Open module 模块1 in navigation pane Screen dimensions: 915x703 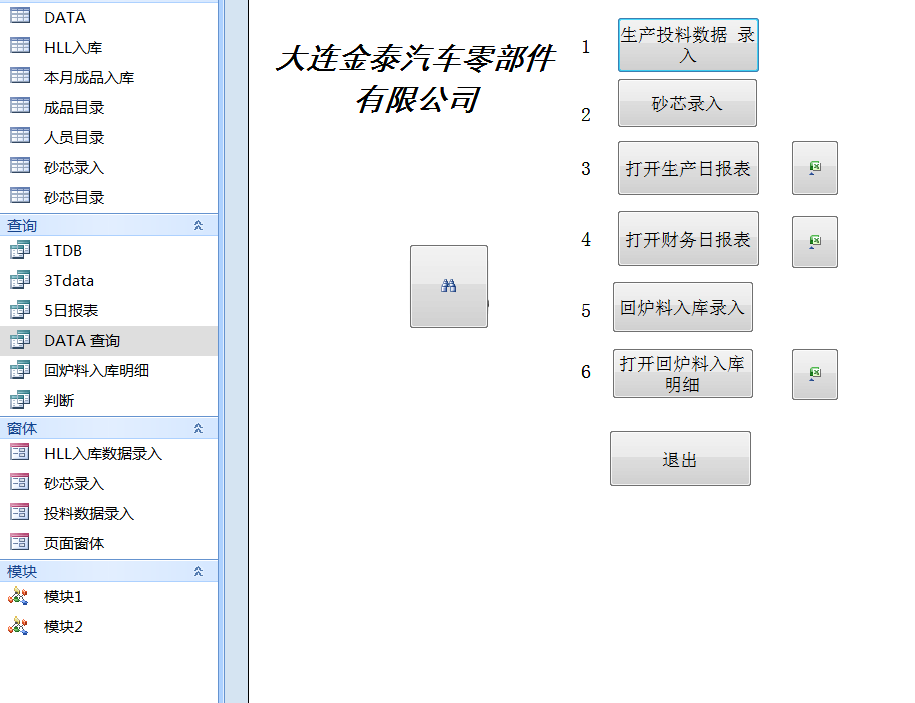[x=63, y=597]
